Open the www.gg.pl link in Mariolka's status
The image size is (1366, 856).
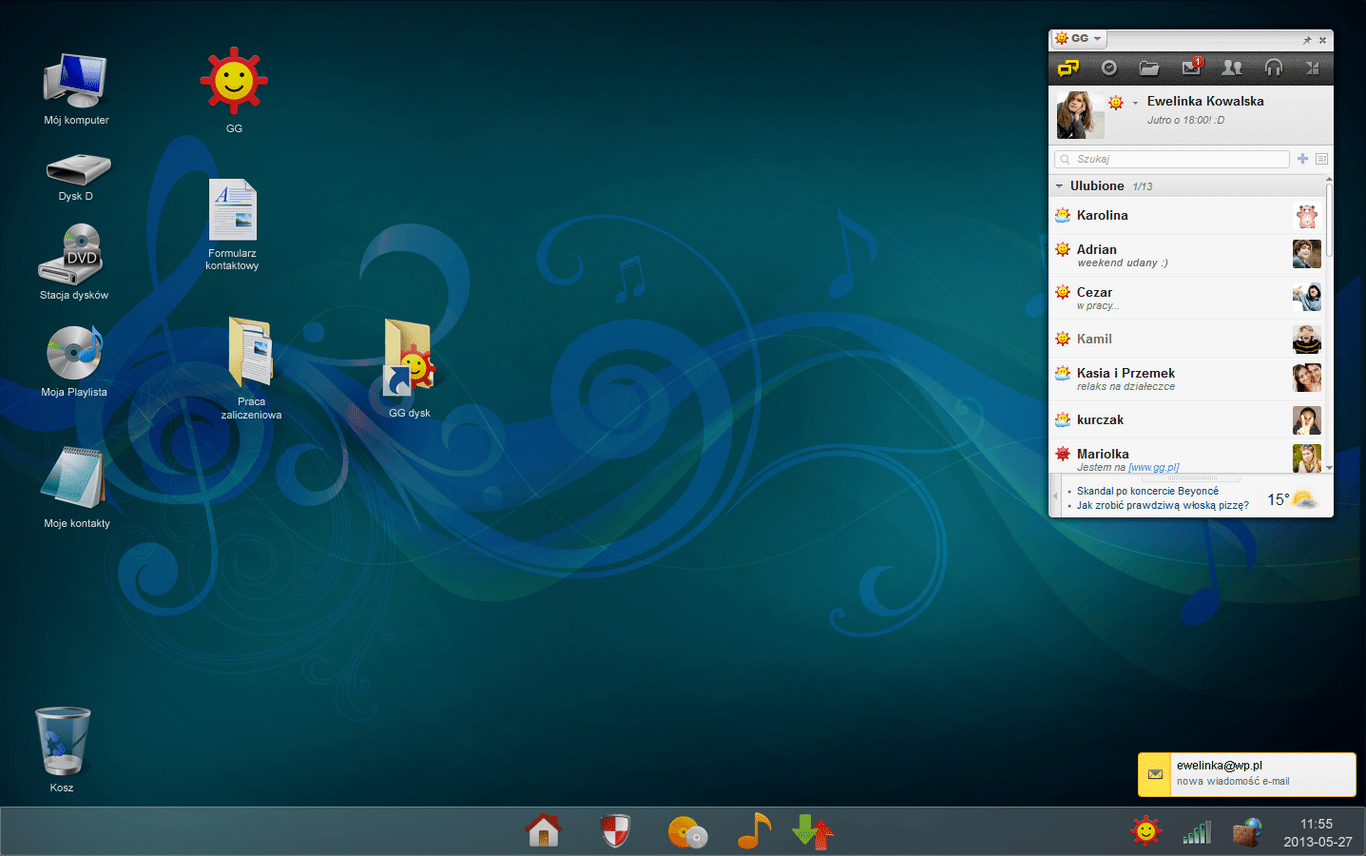tap(1154, 467)
